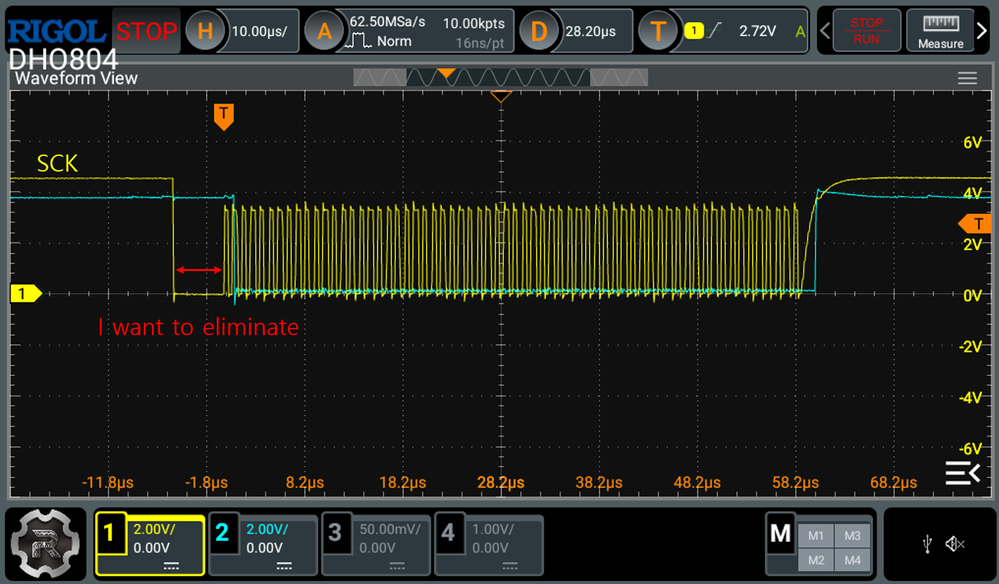Tap the 10.00µs/ horizontal scale value

pos(259,31)
